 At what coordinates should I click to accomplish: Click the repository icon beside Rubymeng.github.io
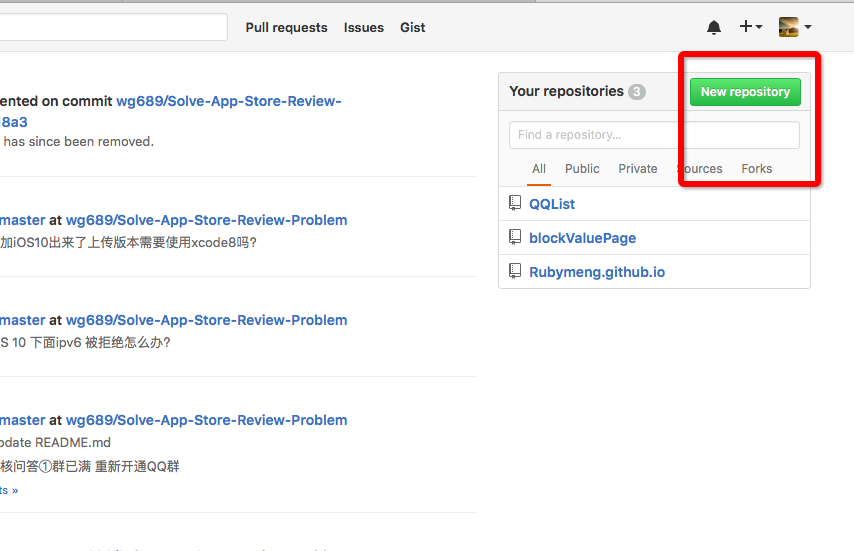[x=515, y=271]
